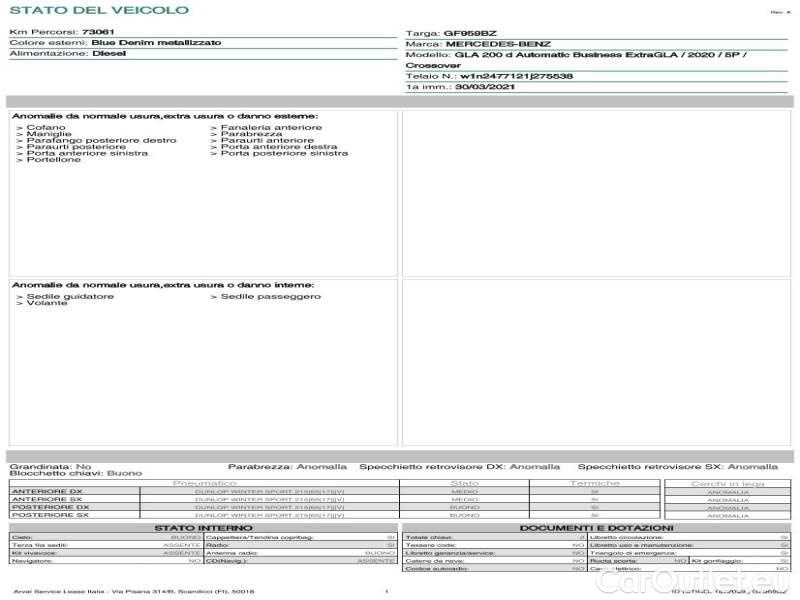The width and height of the screenshot is (800, 600).
Task: Click the "Antenna radio:" label
Action: coord(232,553)
